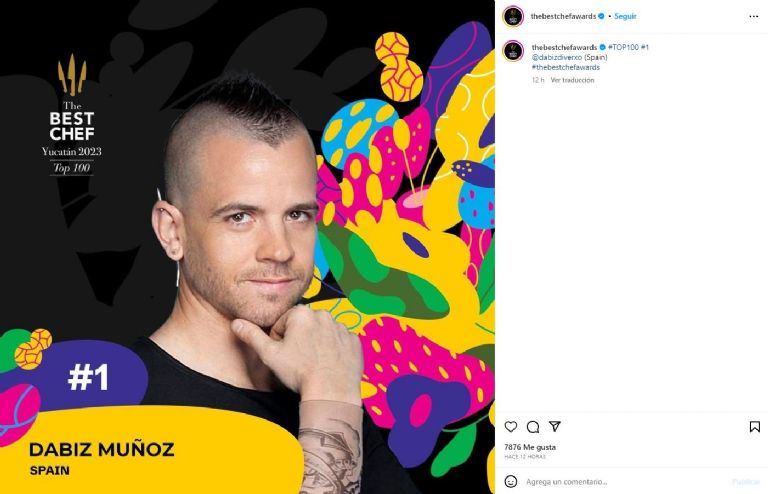Save post using the bookmark icon
The height and width of the screenshot is (494, 768).
pos(755,426)
